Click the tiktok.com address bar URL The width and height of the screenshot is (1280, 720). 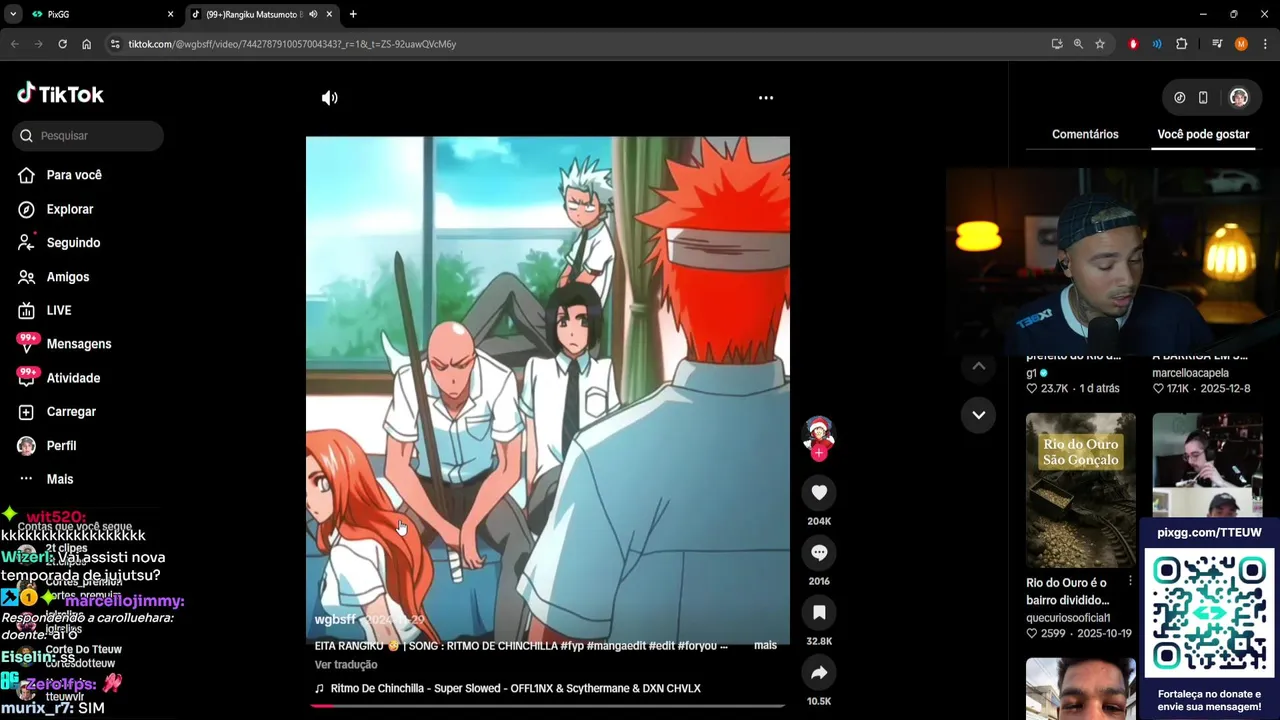[x=292, y=44]
